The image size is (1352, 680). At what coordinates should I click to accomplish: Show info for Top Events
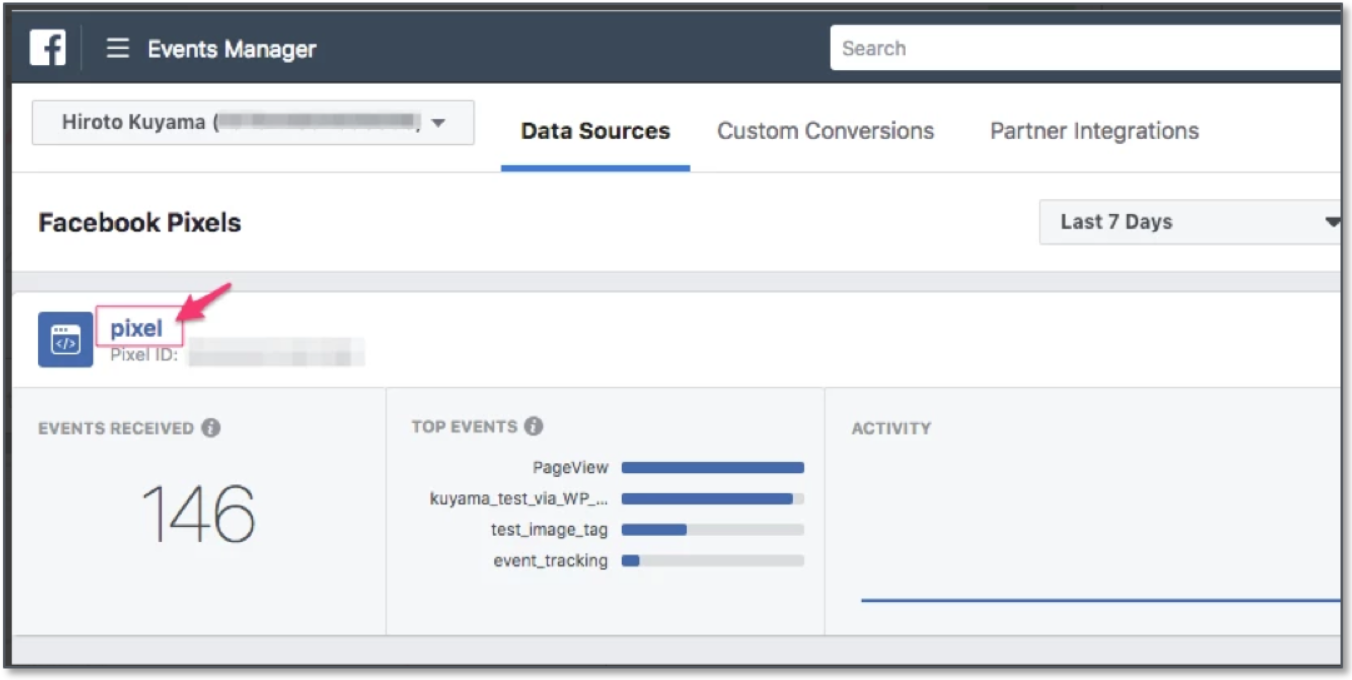[534, 427]
